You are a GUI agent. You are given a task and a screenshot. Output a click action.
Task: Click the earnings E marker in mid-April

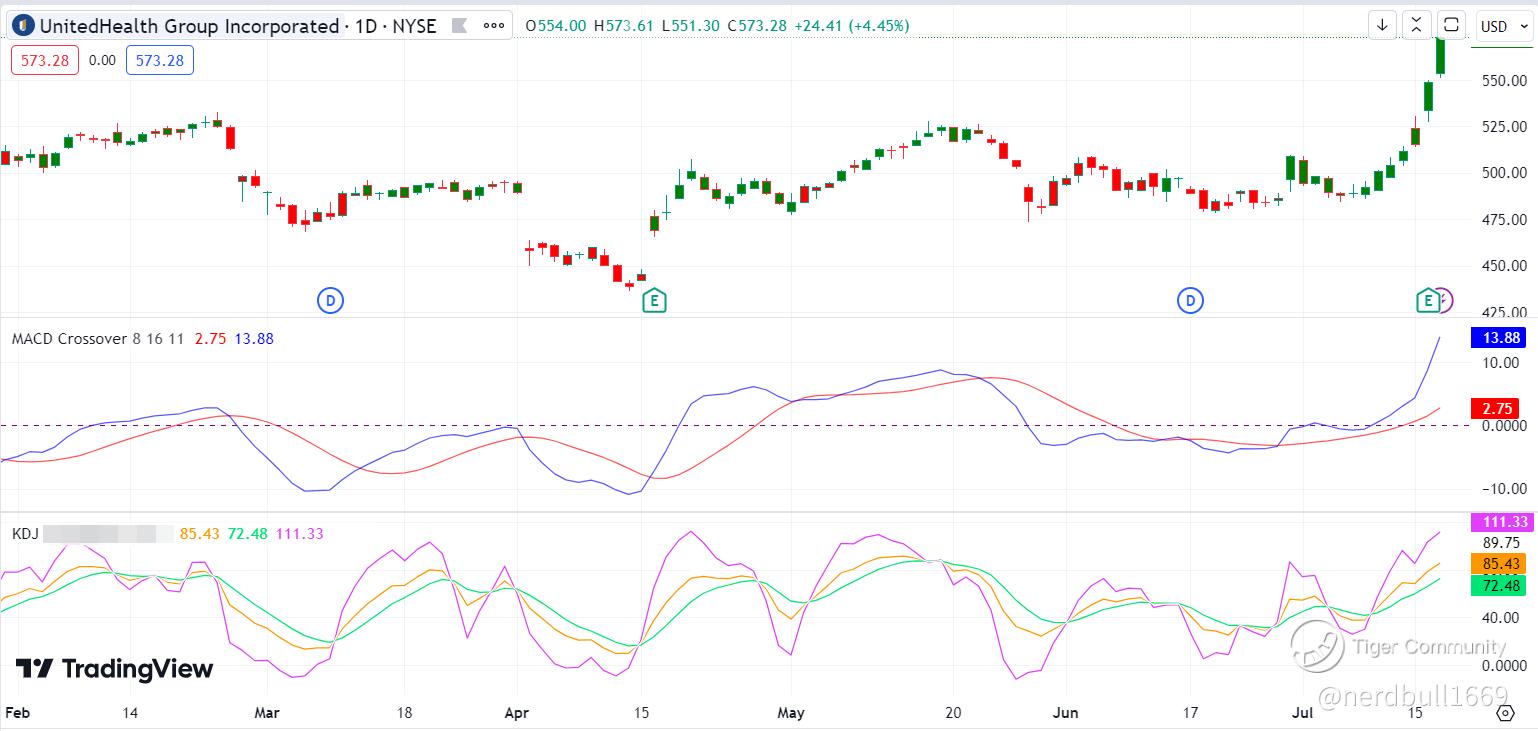654,299
